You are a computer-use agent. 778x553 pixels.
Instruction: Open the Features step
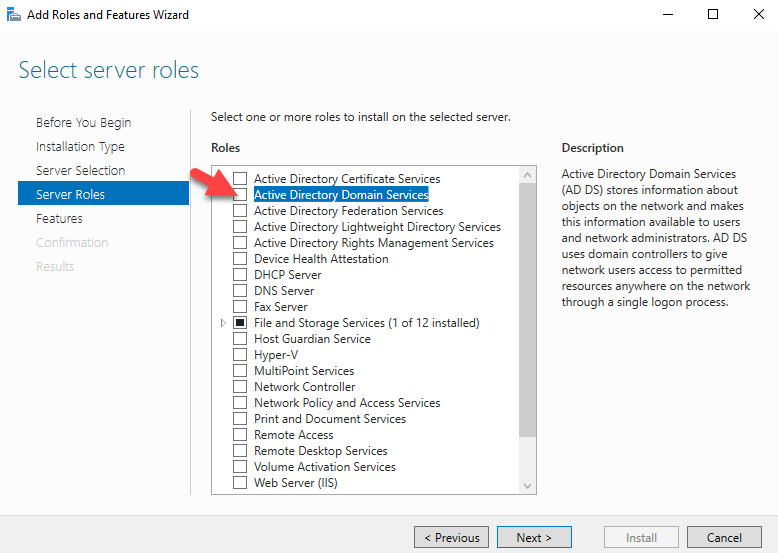tap(59, 219)
